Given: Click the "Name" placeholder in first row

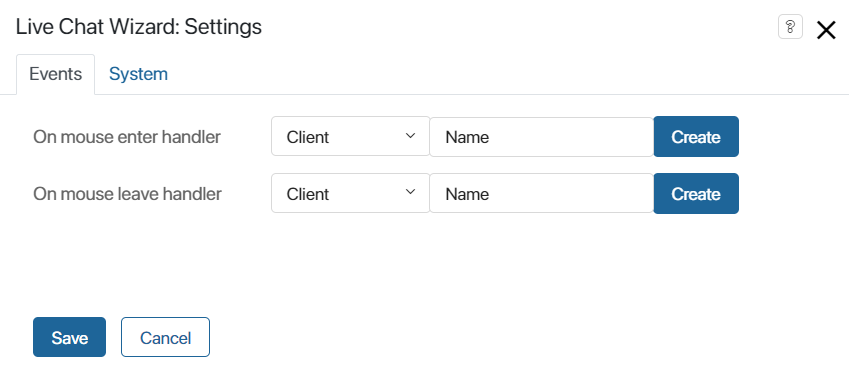Looking at the screenshot, I should tap(467, 137).
